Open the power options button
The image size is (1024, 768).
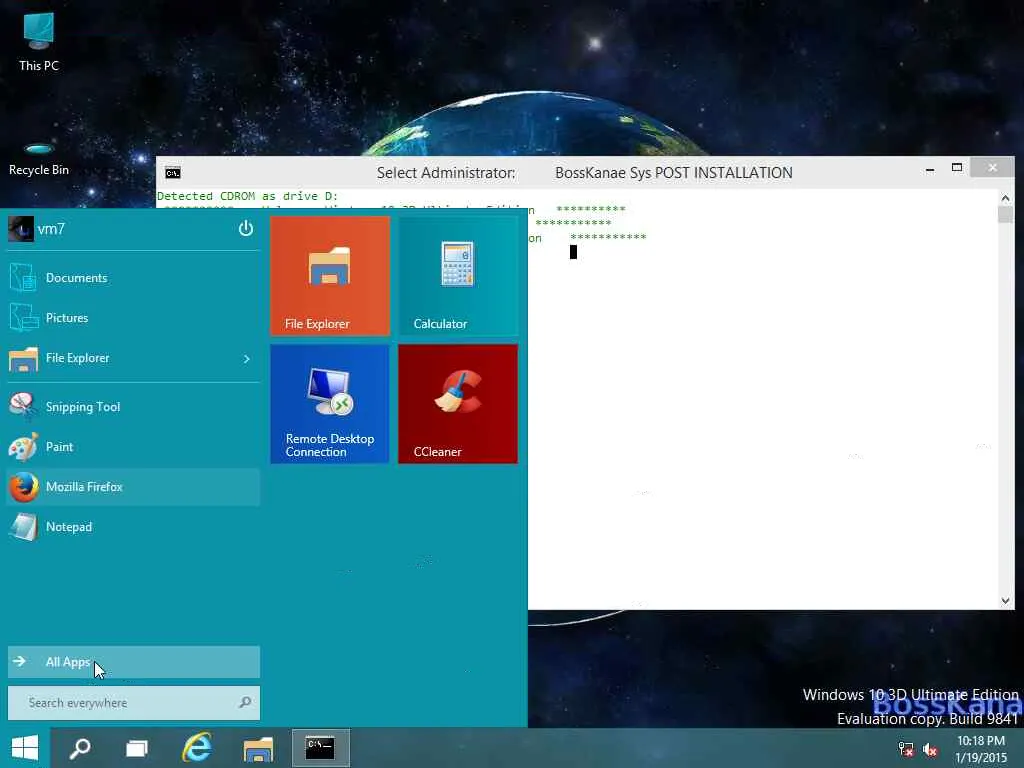[246, 229]
